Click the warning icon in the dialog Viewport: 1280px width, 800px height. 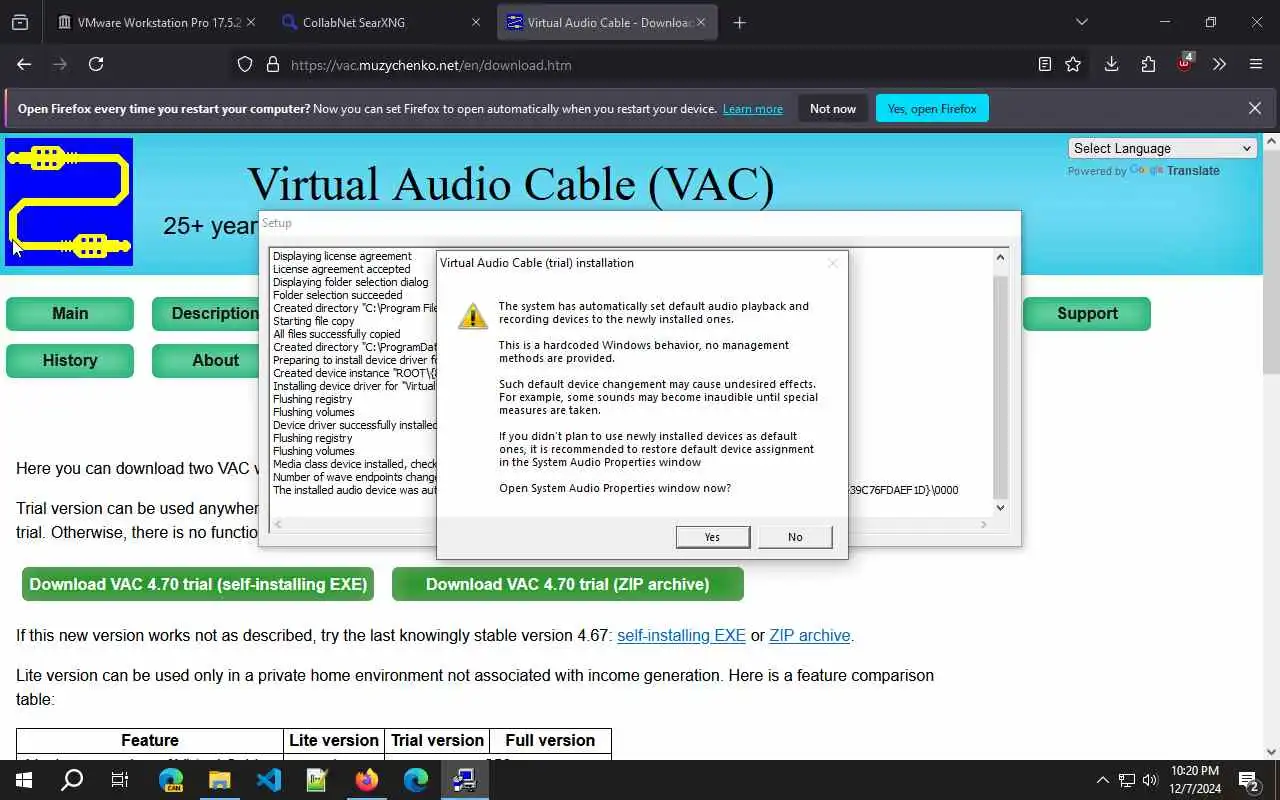point(472,316)
